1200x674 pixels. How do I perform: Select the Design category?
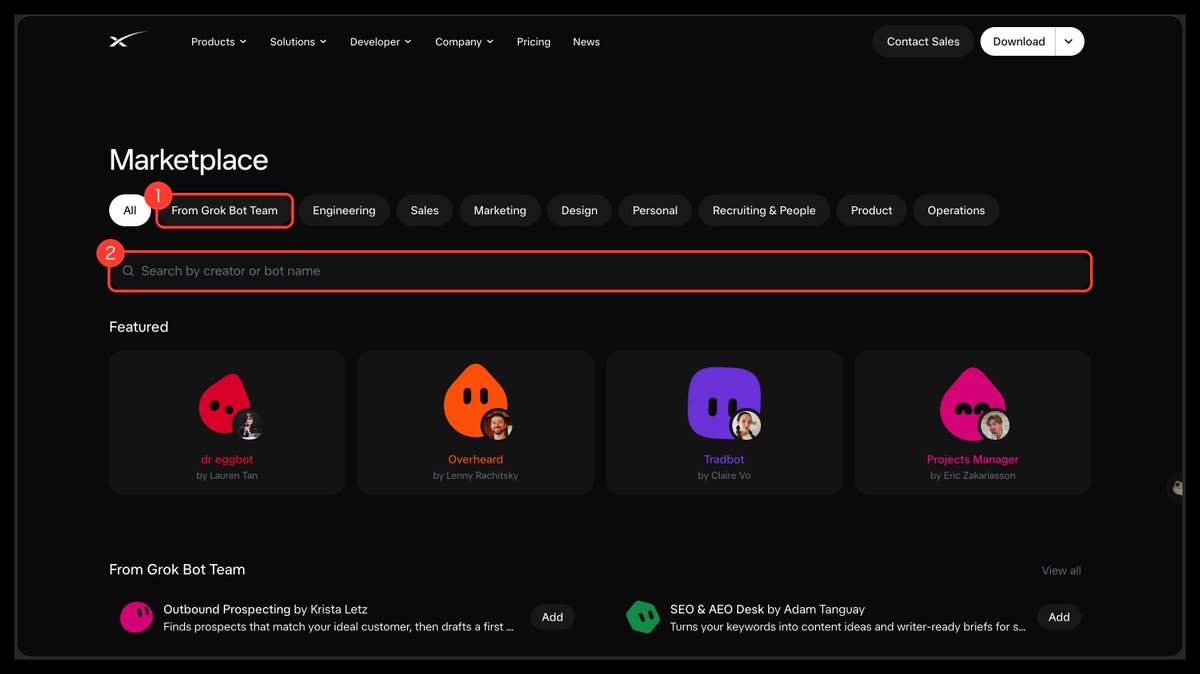tap(579, 211)
